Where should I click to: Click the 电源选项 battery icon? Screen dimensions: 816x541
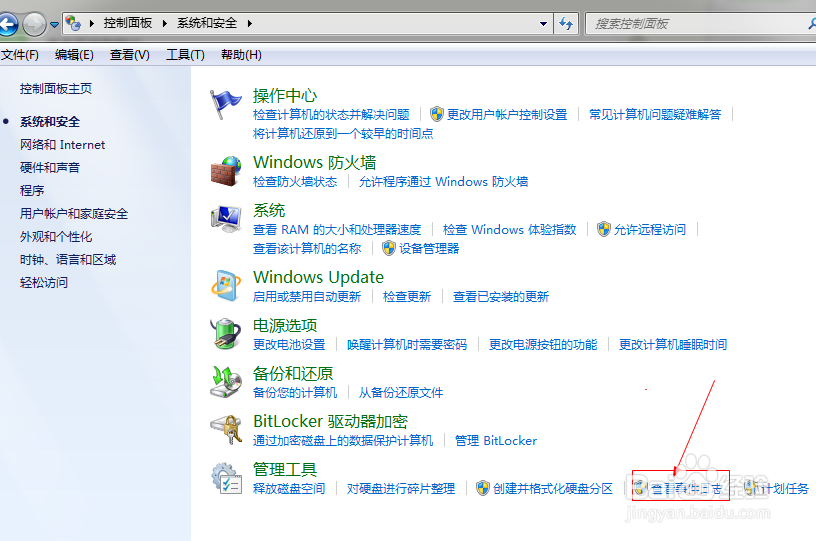click(226, 333)
